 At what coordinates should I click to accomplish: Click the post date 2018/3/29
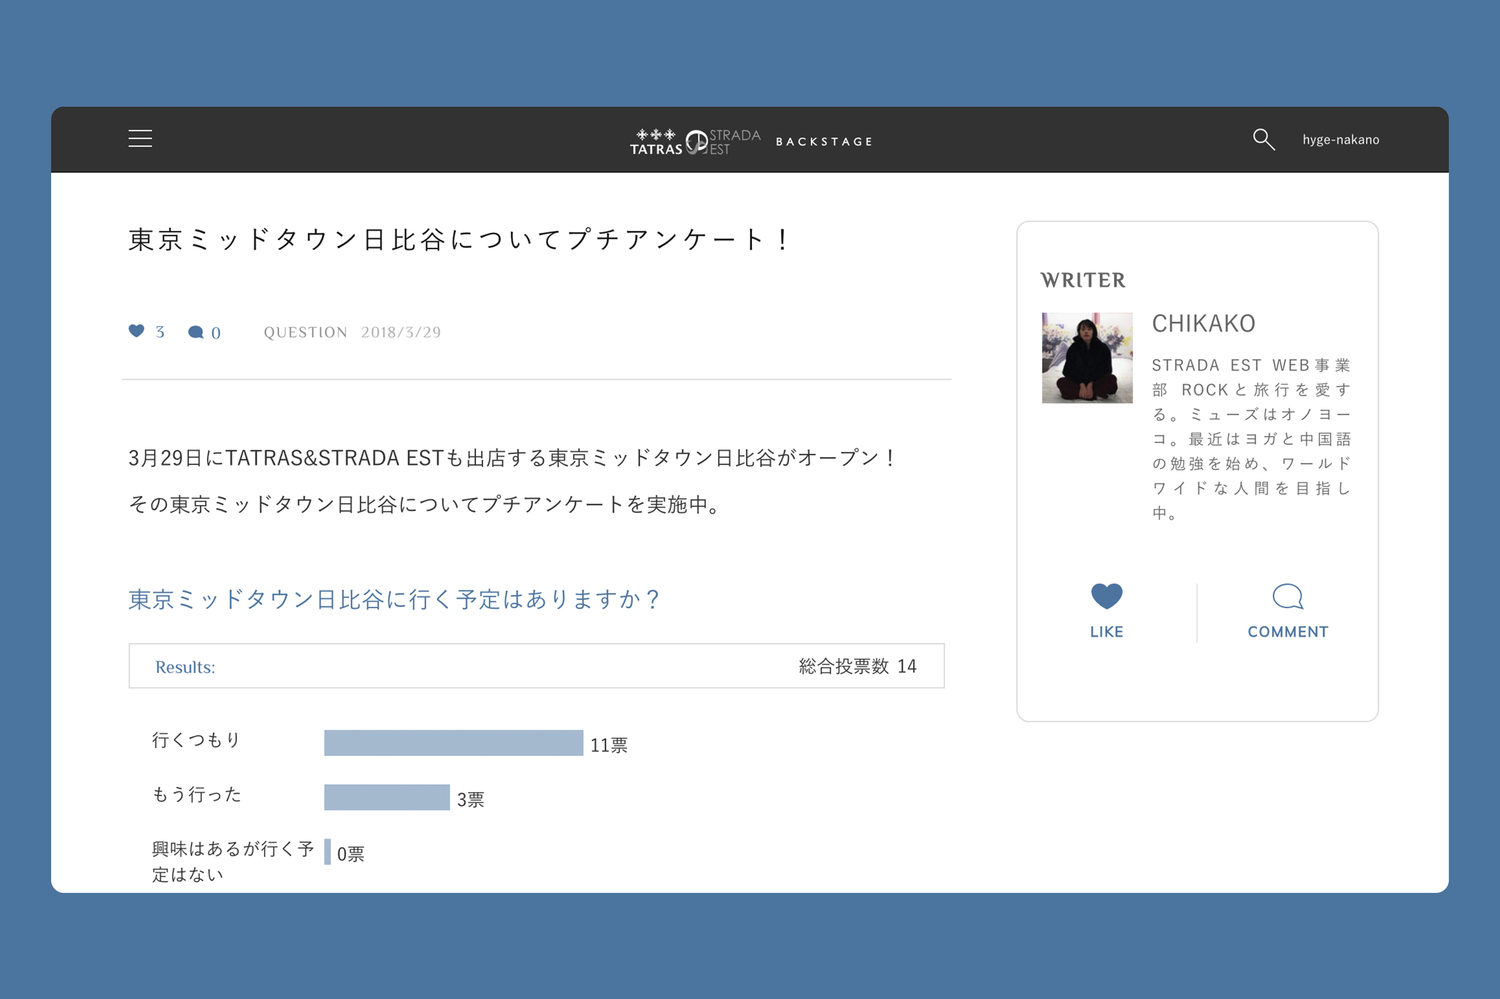point(401,333)
